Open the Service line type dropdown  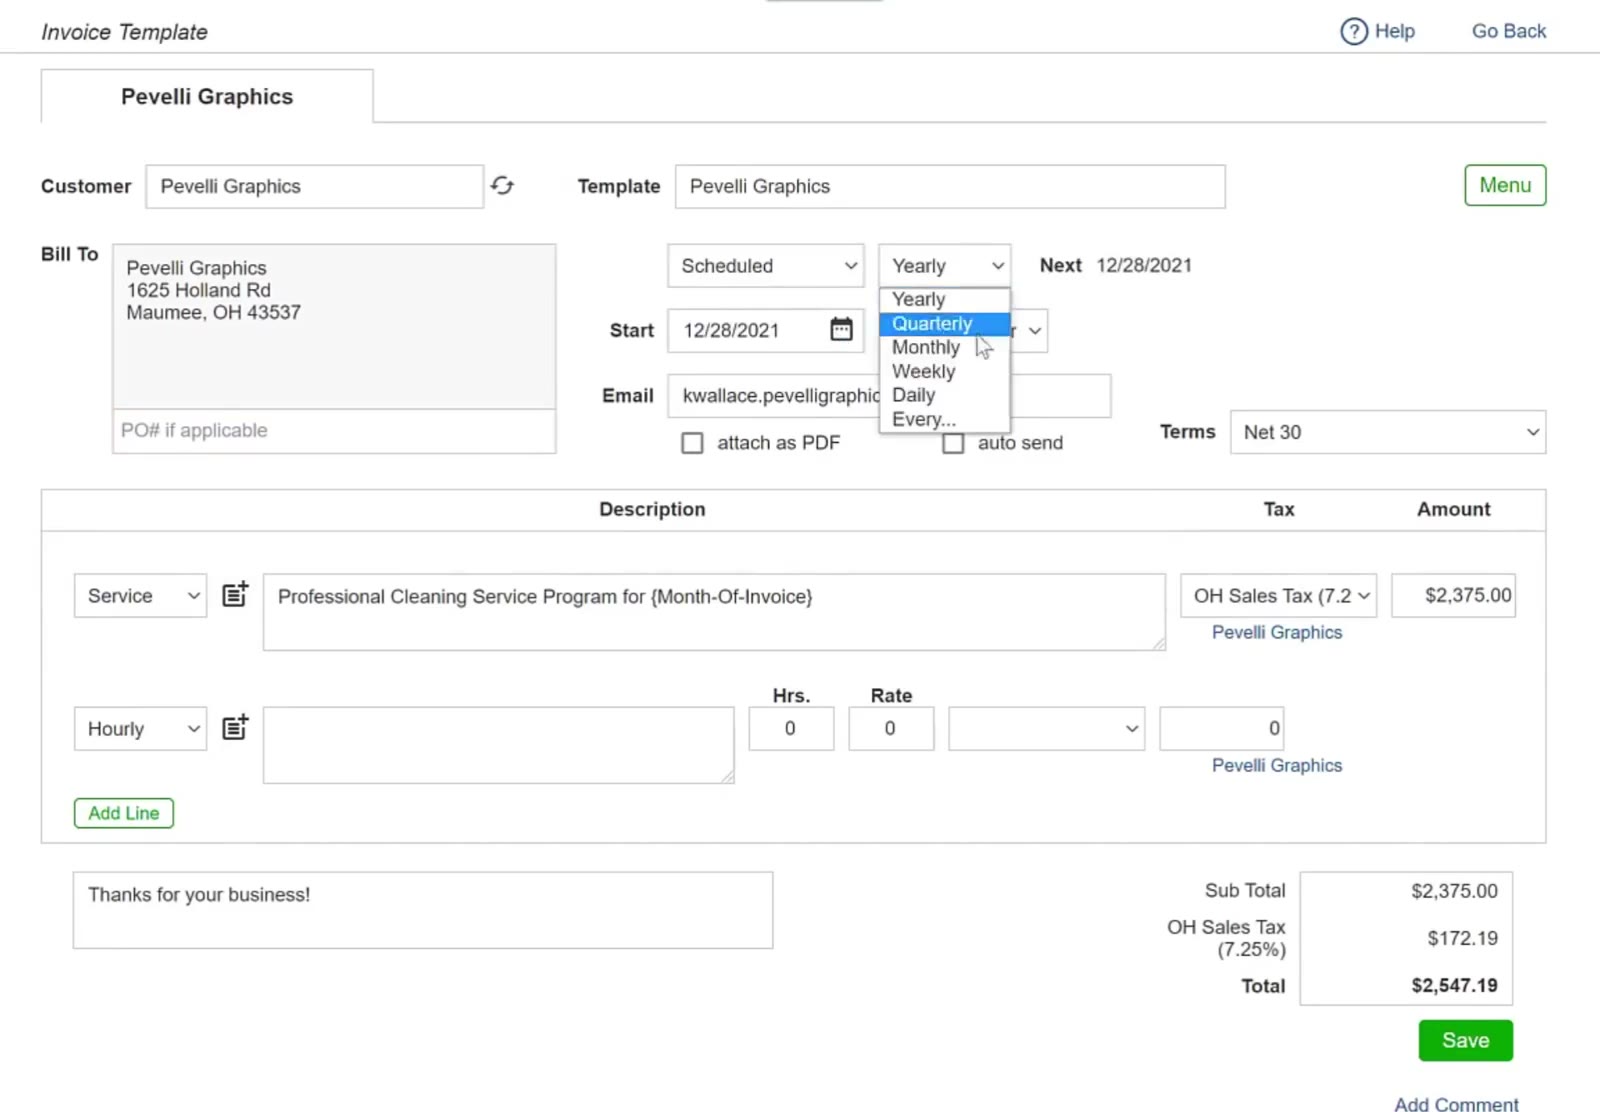141,596
